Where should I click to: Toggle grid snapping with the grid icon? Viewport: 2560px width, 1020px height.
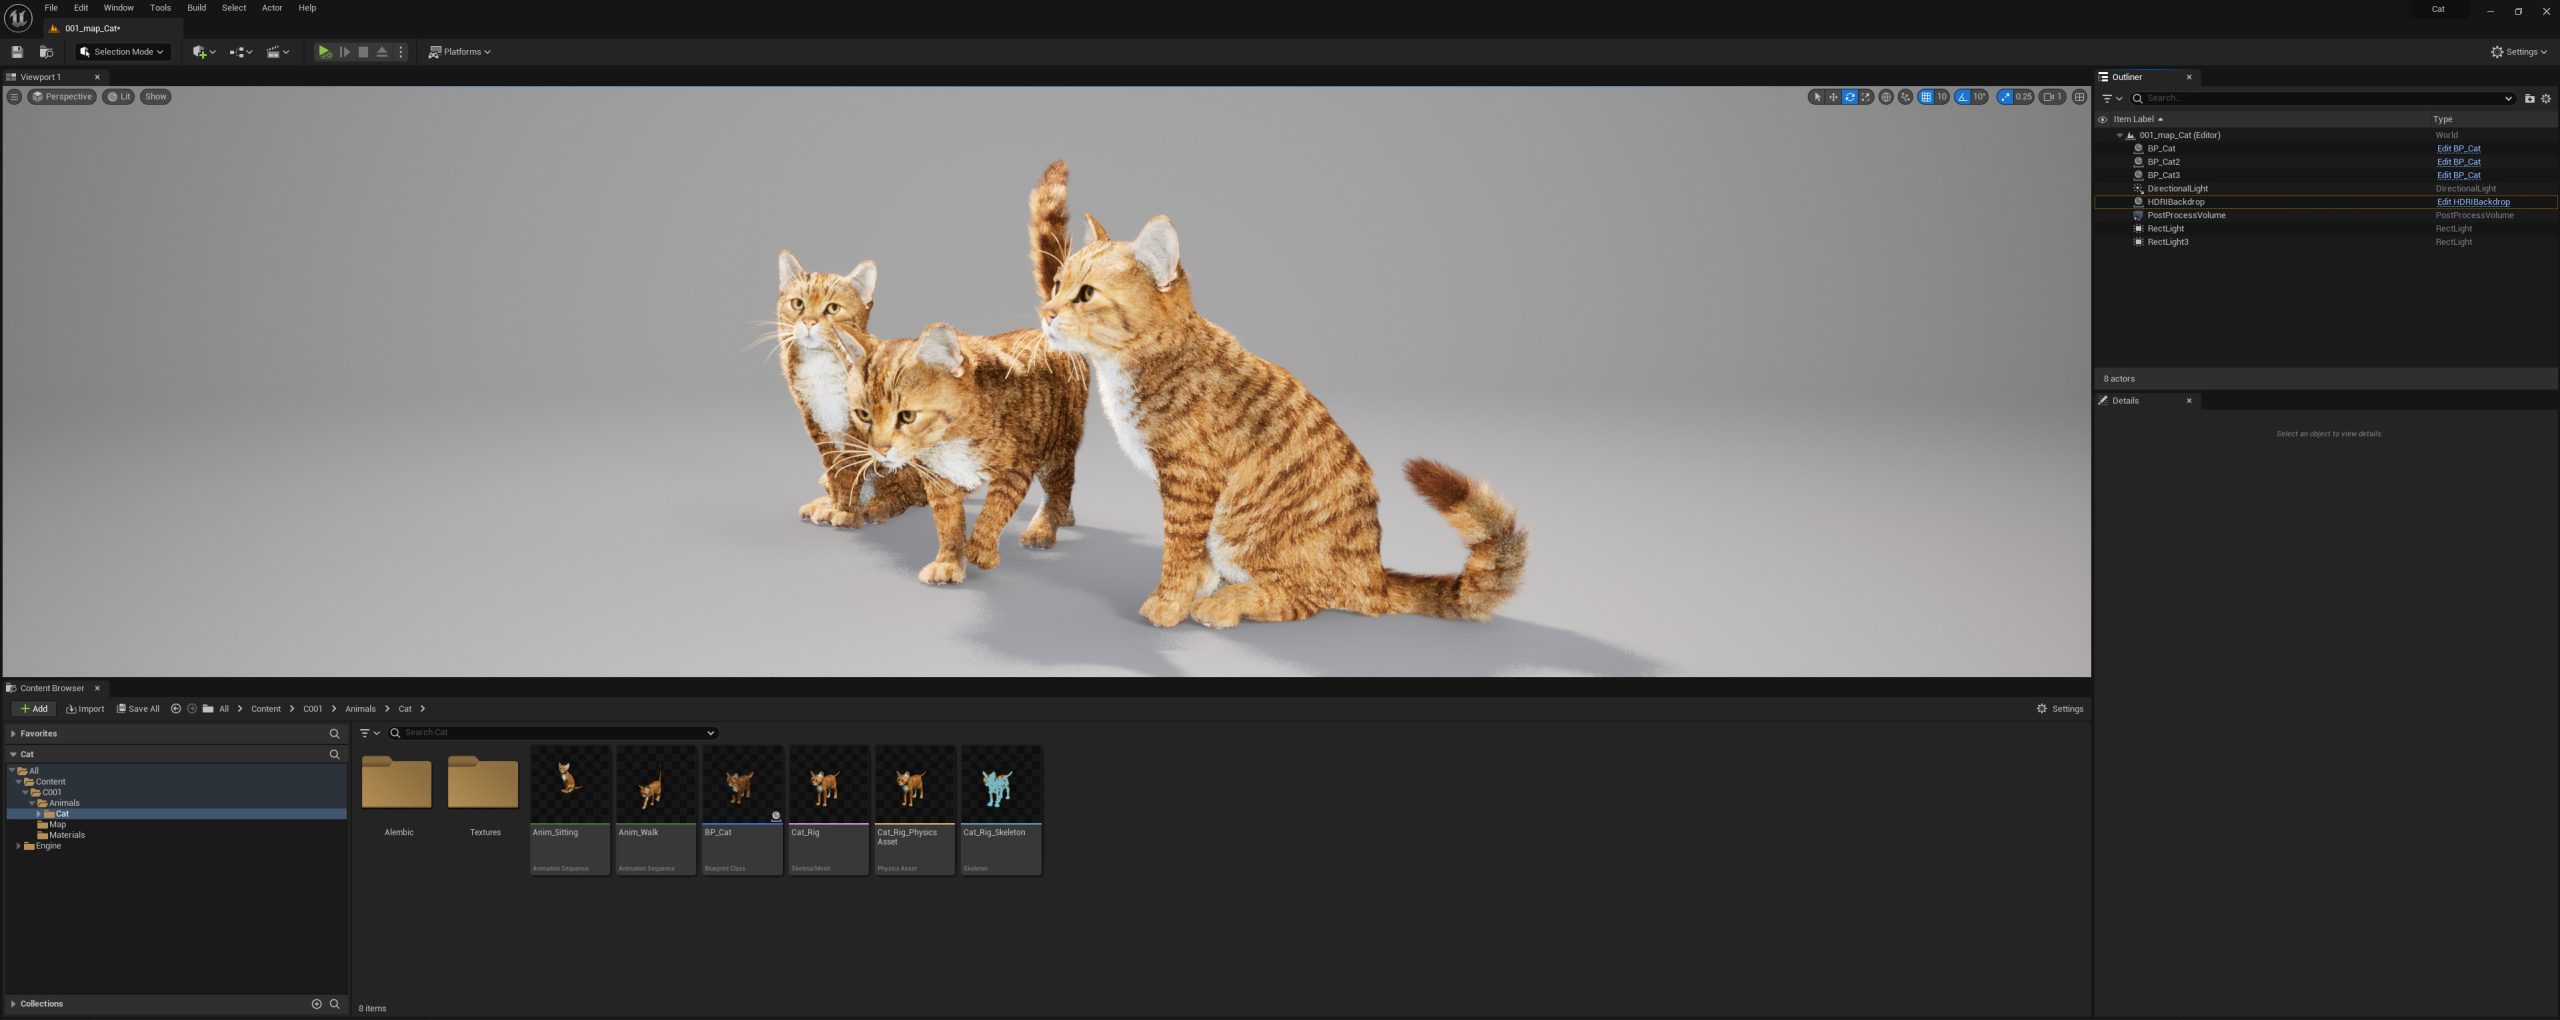coord(1926,97)
